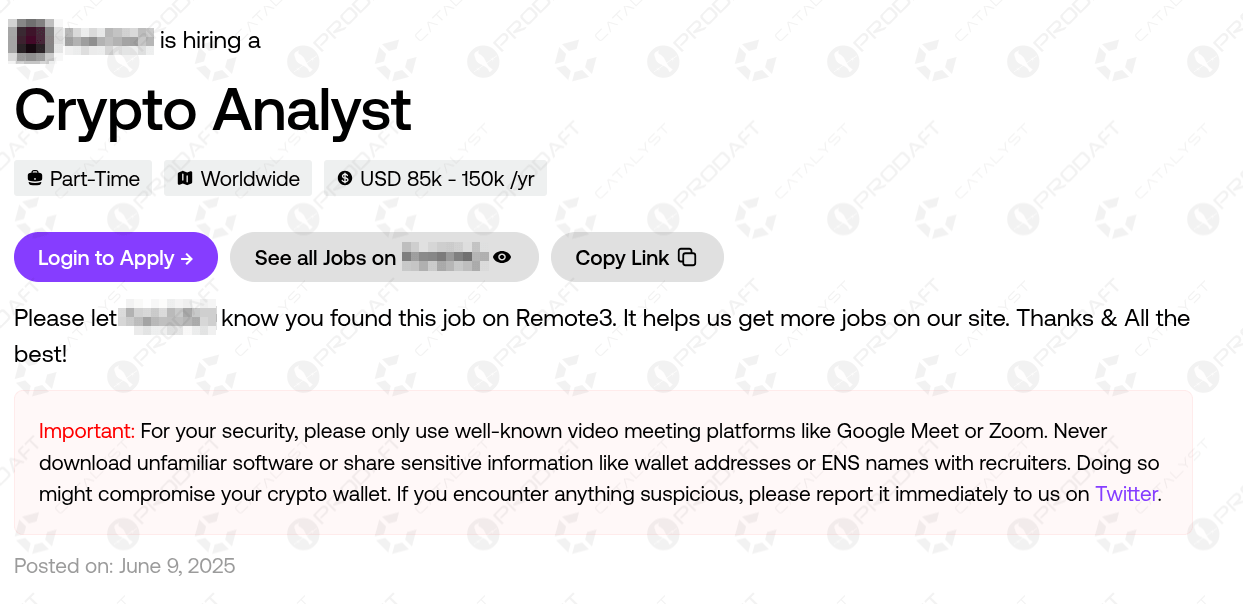This screenshot has width=1243, height=604.
Task: Click the dollar coin icon in salary tag
Action: click(345, 179)
